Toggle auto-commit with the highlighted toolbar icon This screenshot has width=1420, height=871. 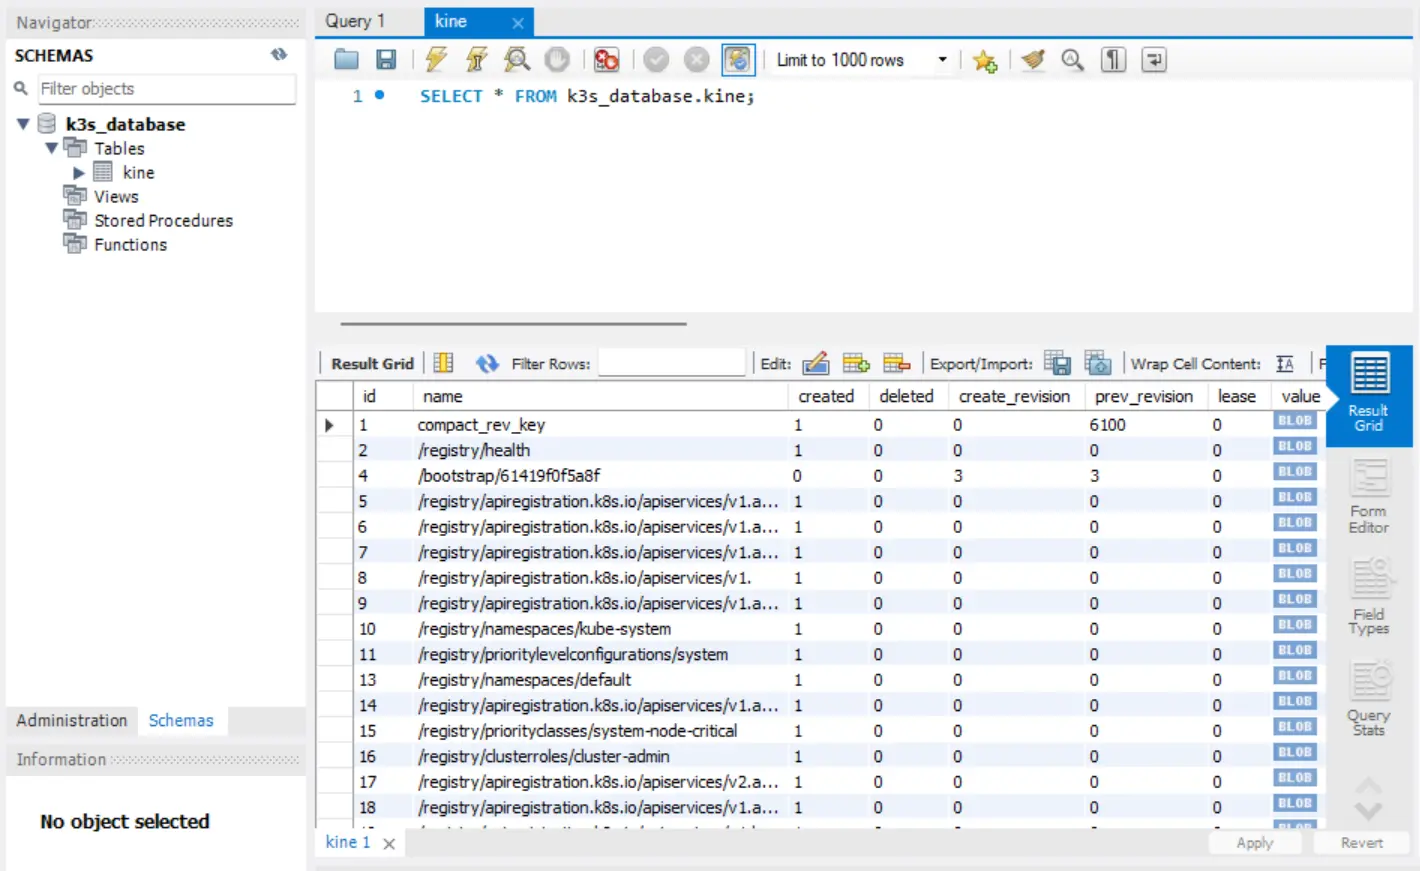(738, 59)
